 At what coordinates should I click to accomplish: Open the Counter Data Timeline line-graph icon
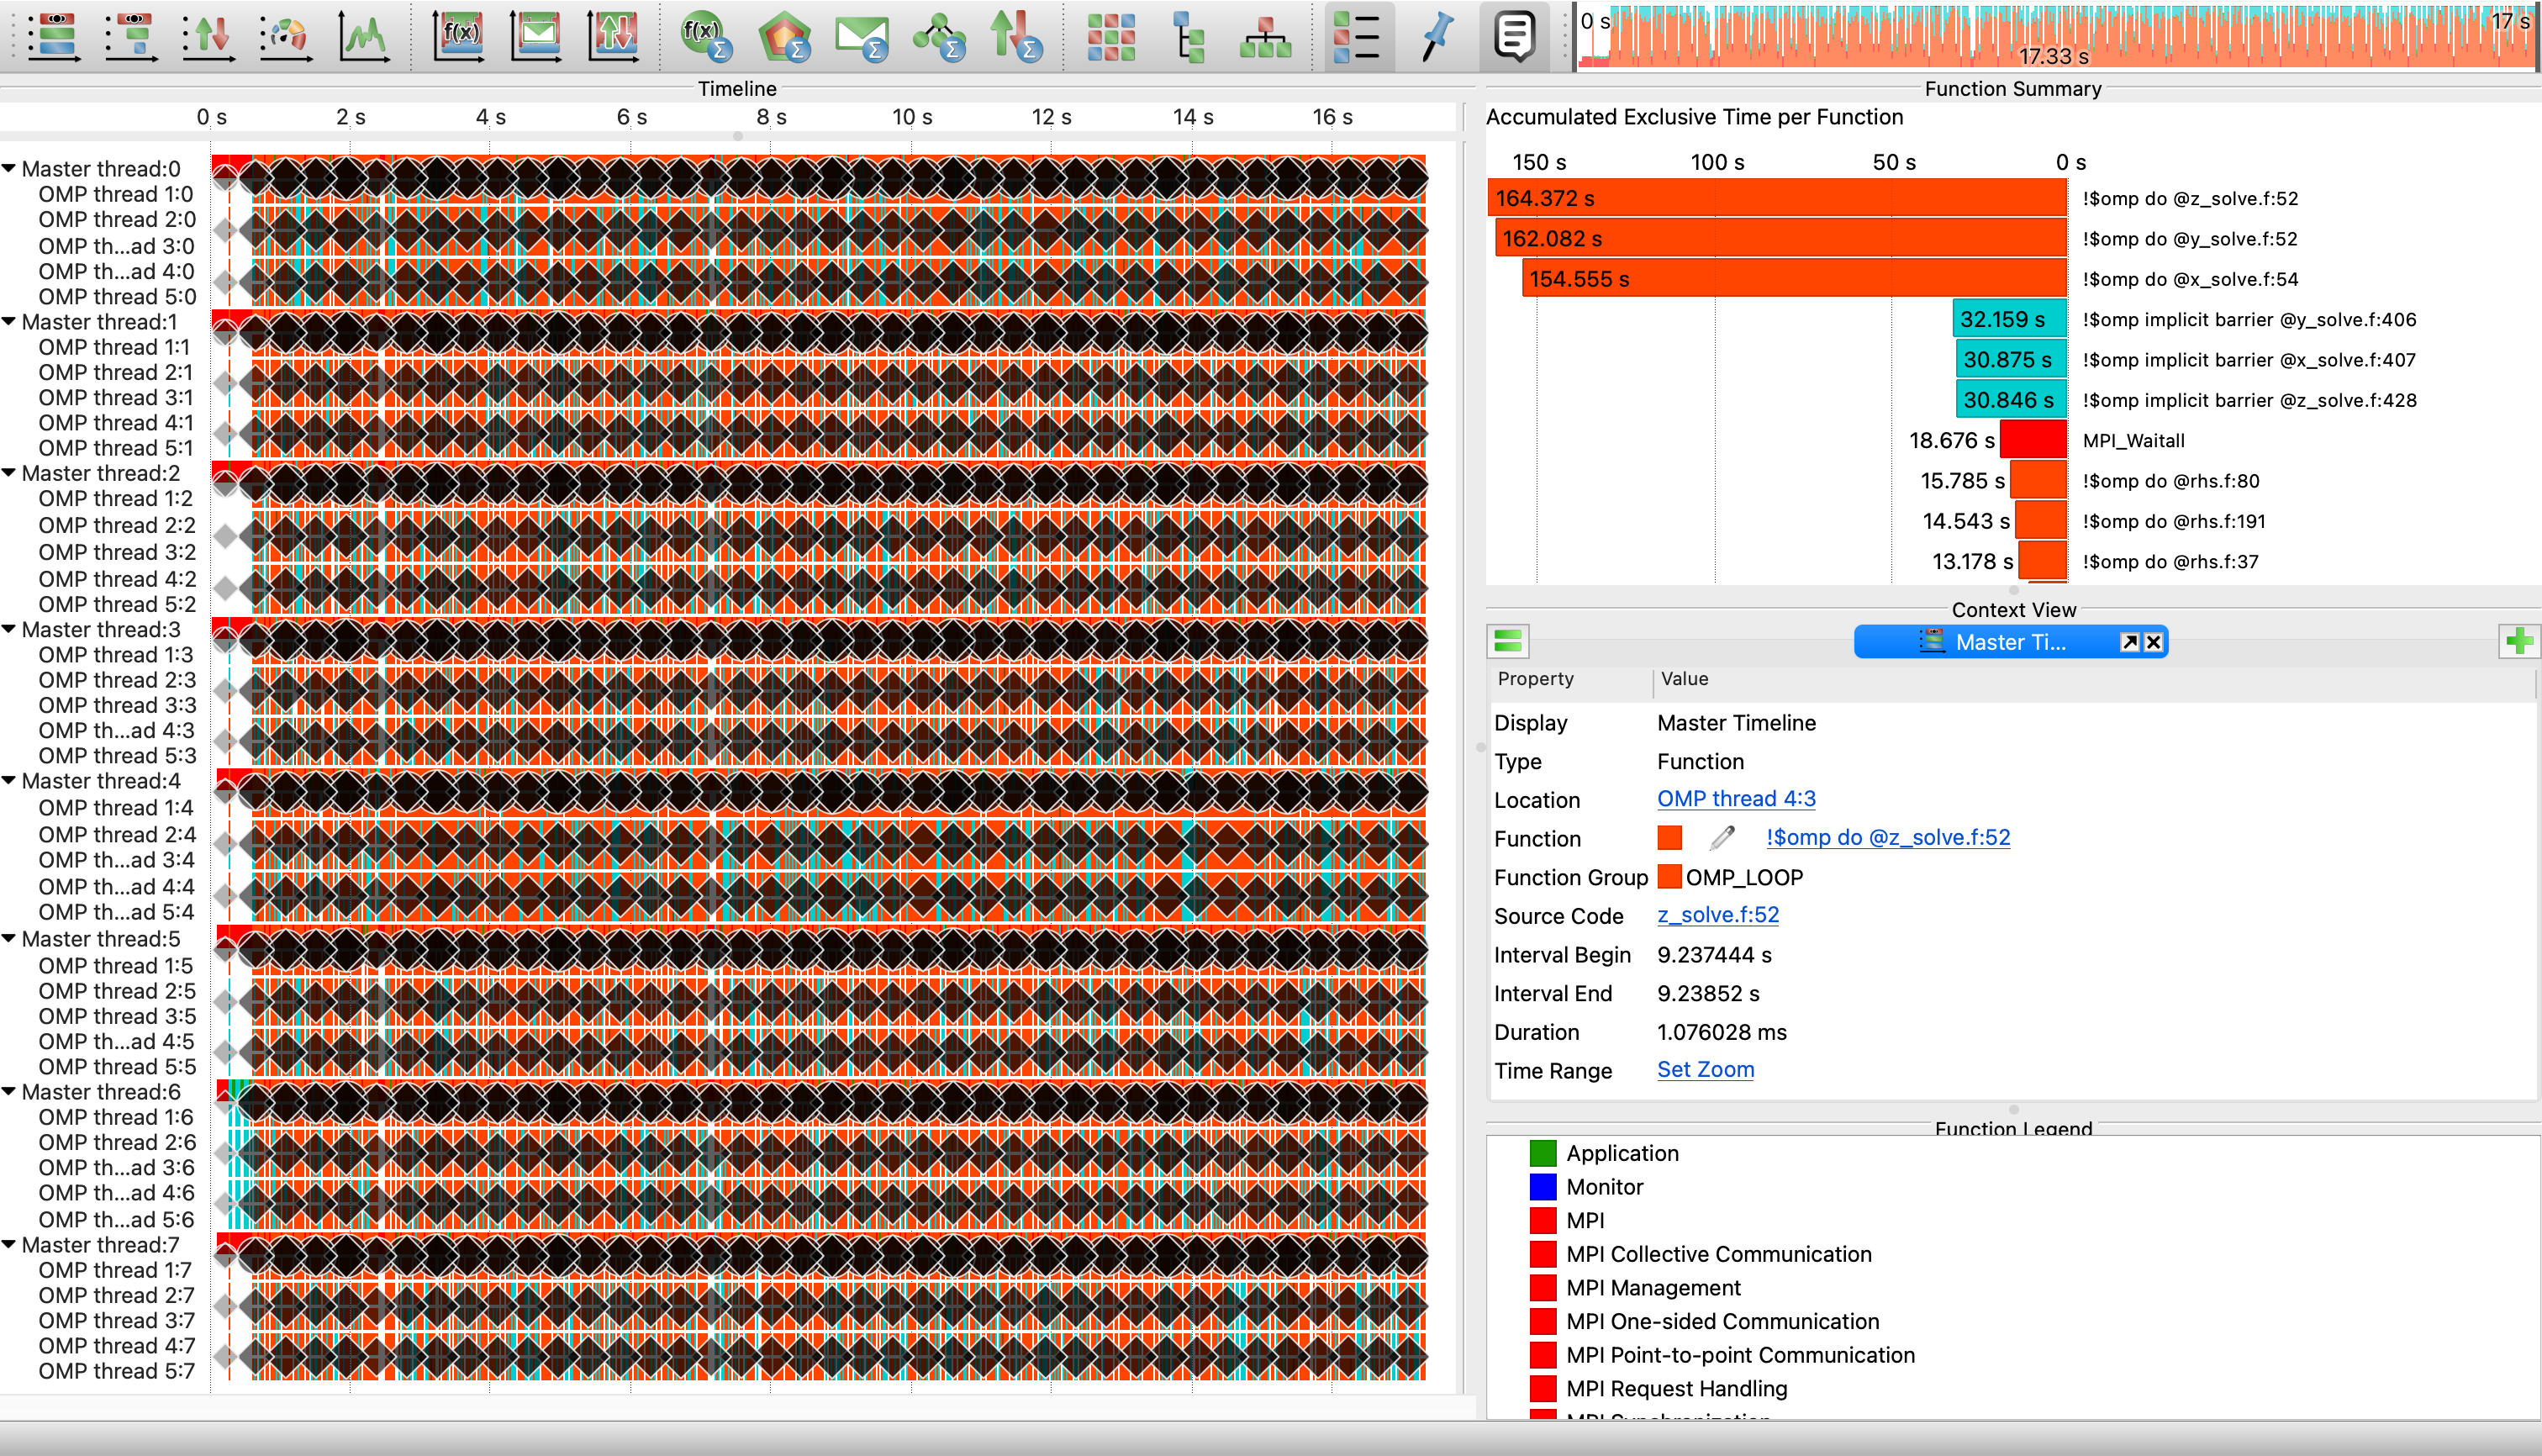coord(364,36)
